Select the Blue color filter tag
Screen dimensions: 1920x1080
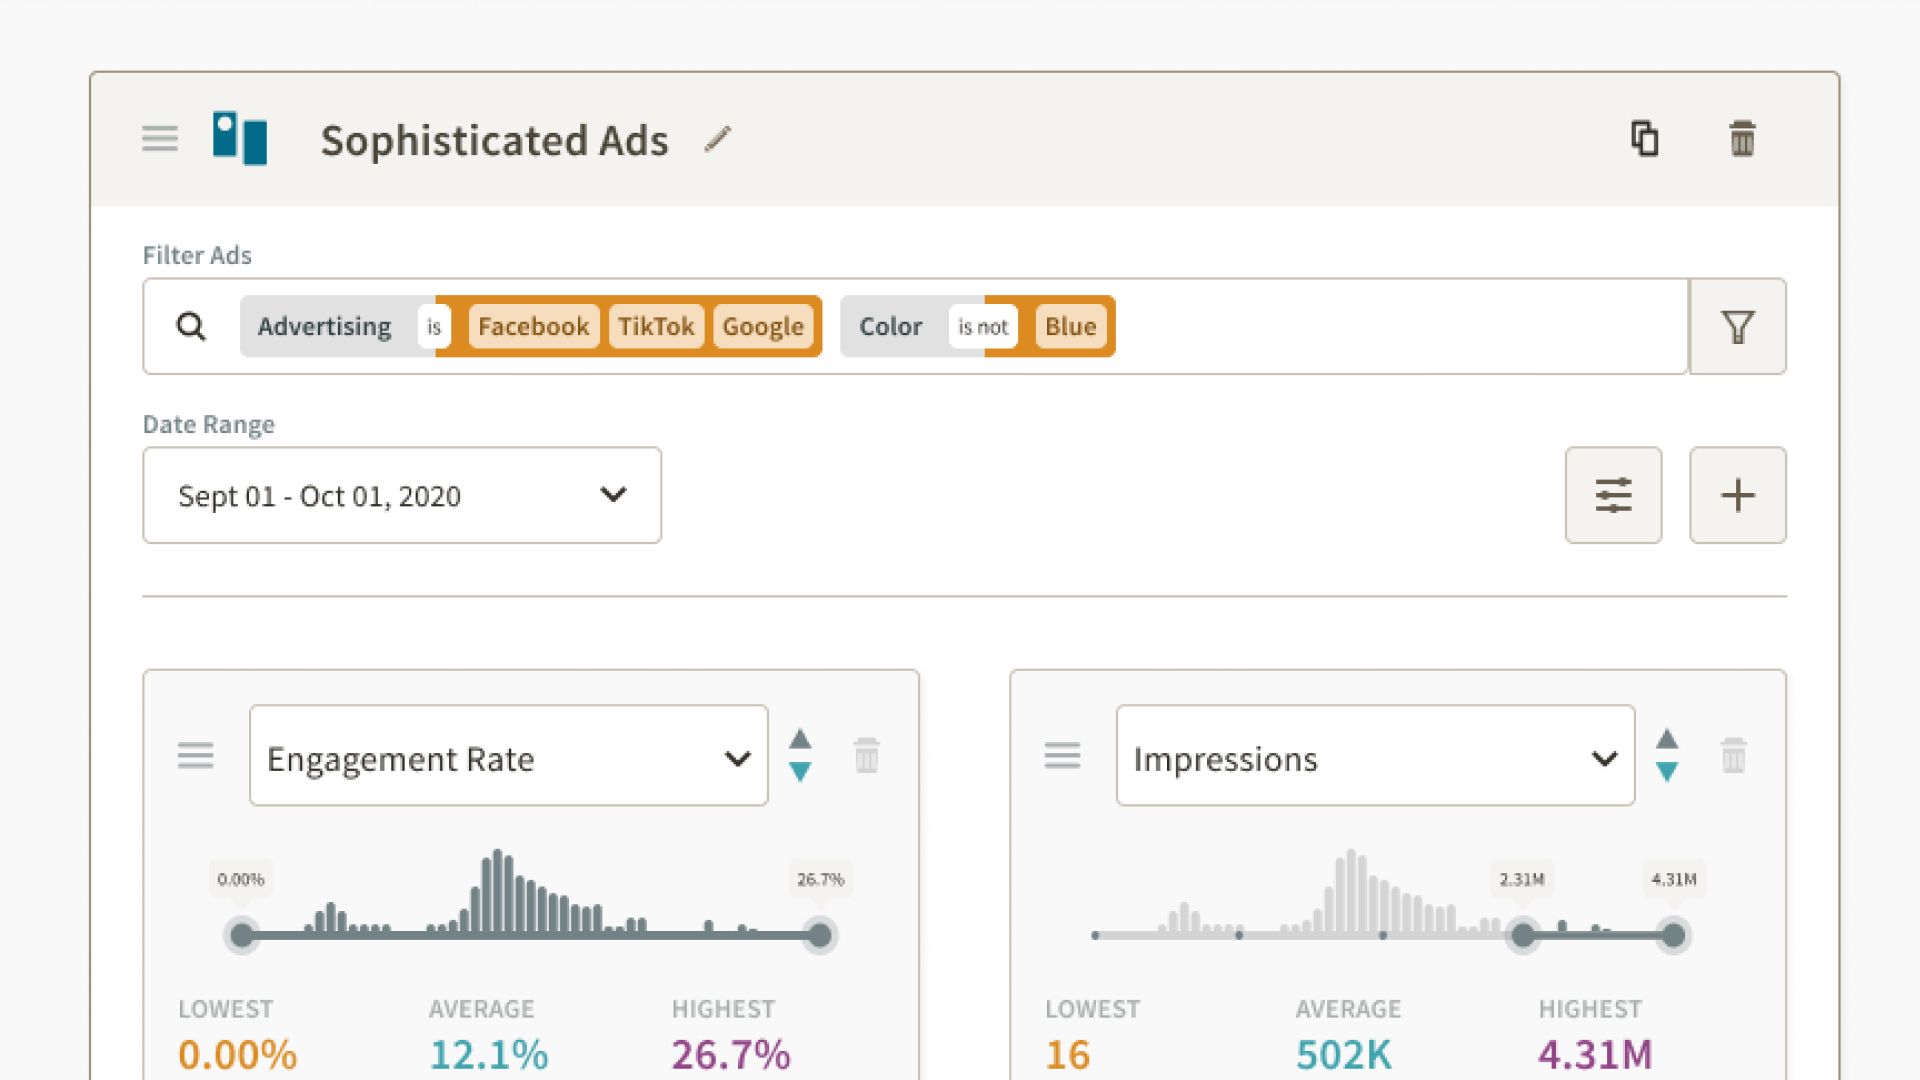tap(1070, 327)
